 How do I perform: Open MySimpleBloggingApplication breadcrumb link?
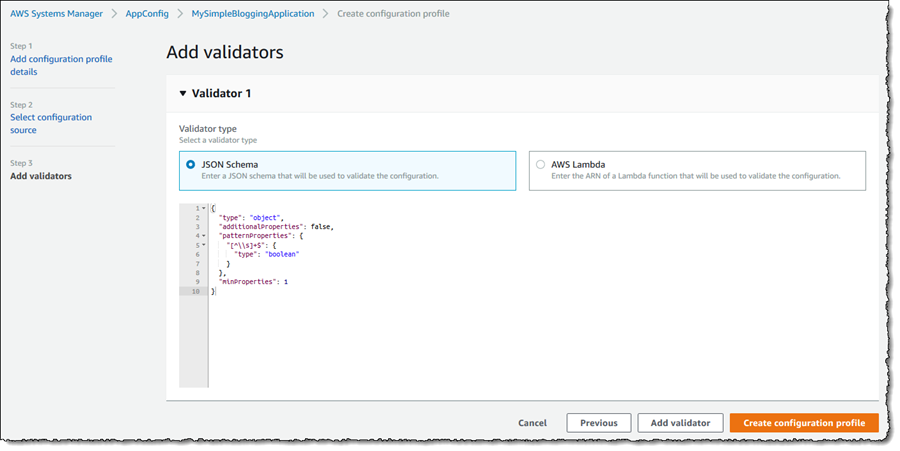tap(253, 14)
